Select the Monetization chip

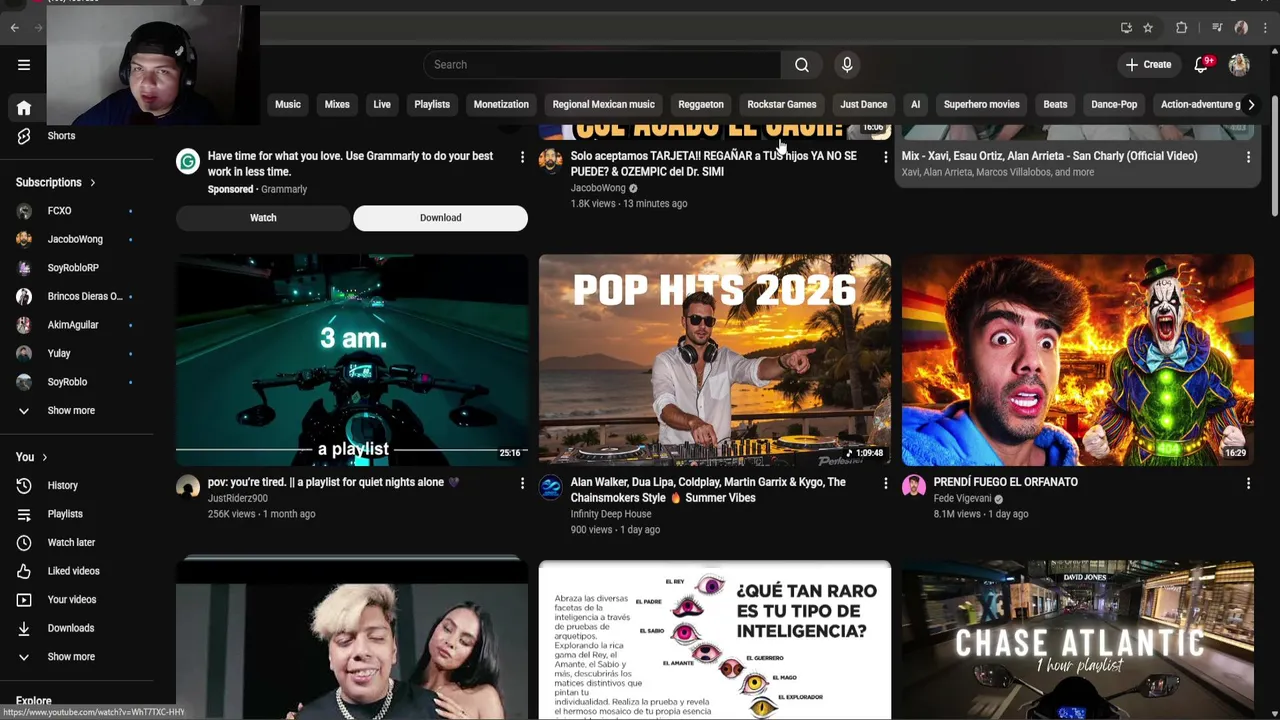(501, 105)
